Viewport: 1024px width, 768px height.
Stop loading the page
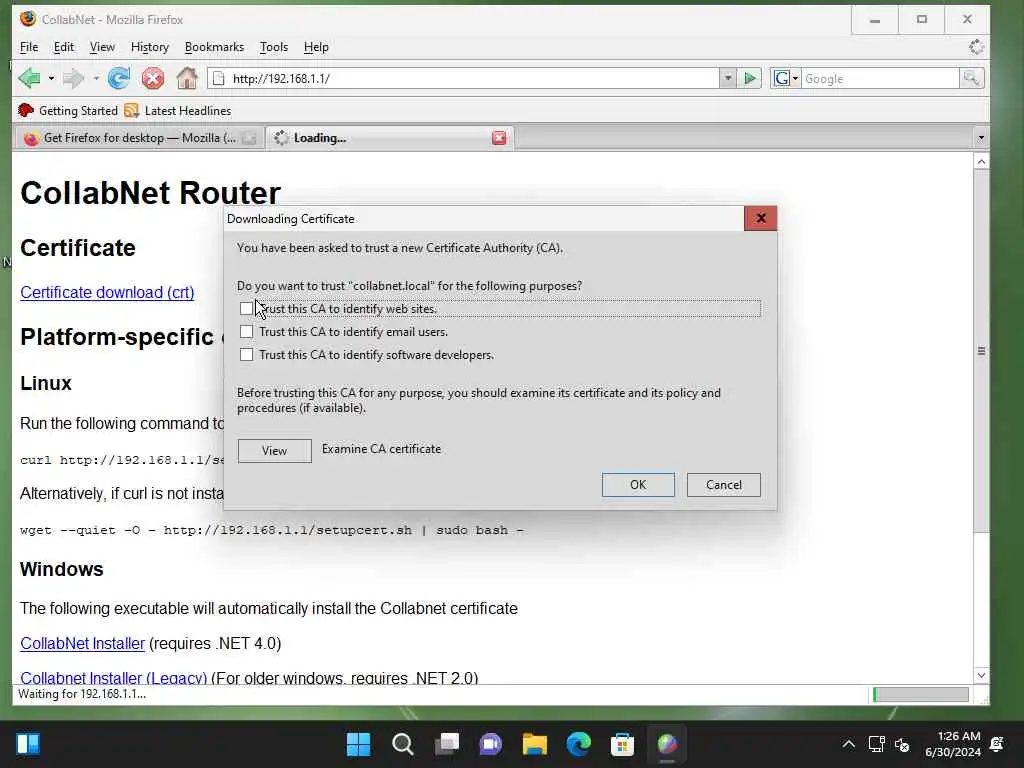(x=153, y=78)
